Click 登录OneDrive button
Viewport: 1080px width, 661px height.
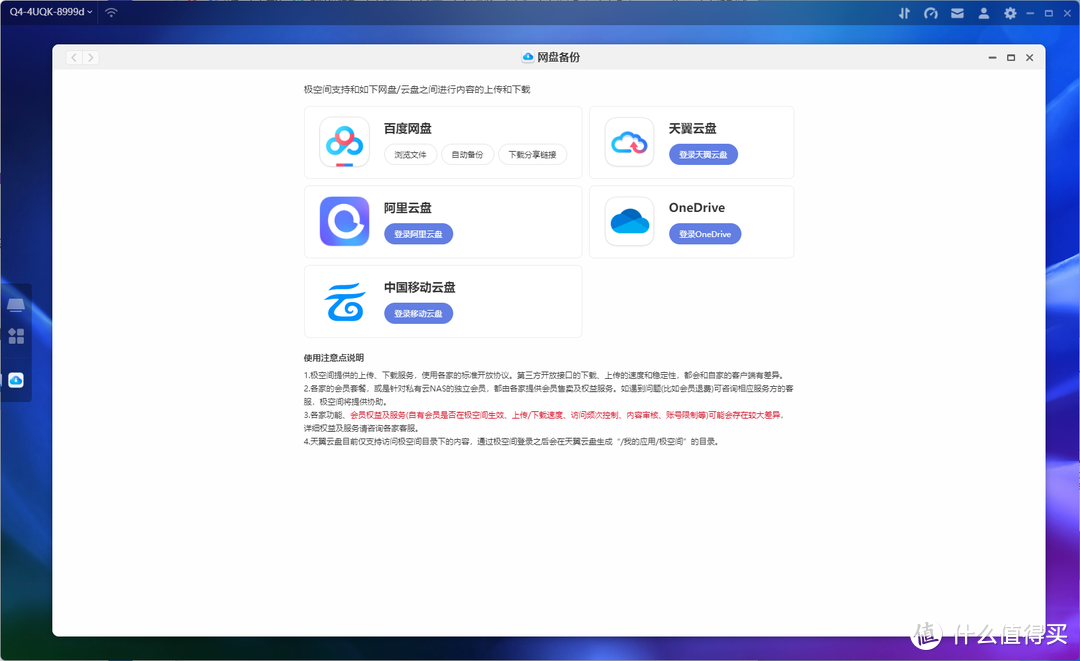click(x=703, y=233)
